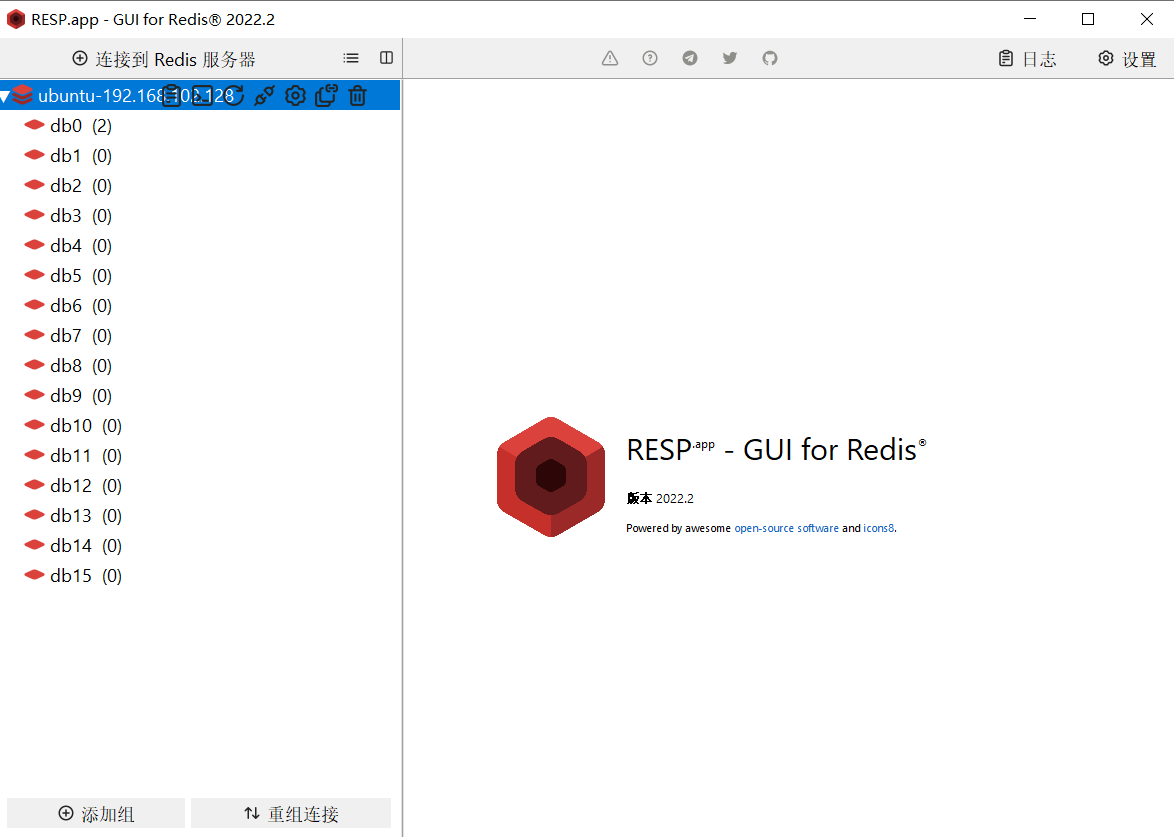Open the Twitter icon link

click(x=730, y=58)
